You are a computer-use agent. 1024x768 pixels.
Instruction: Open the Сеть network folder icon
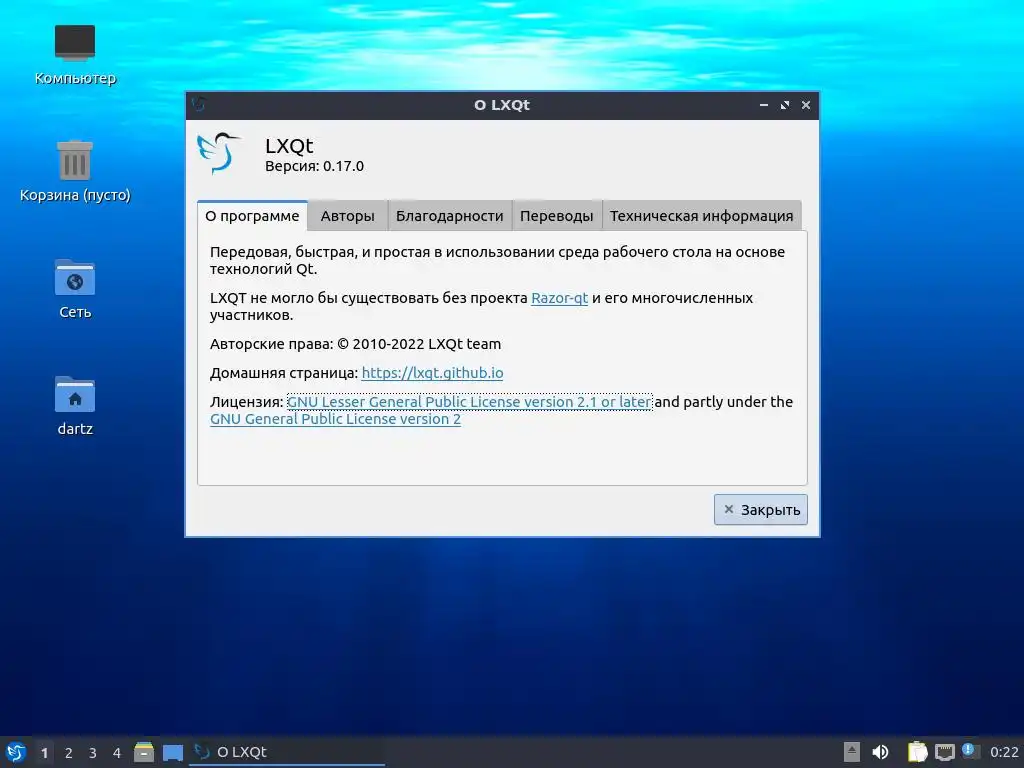[x=74, y=289]
